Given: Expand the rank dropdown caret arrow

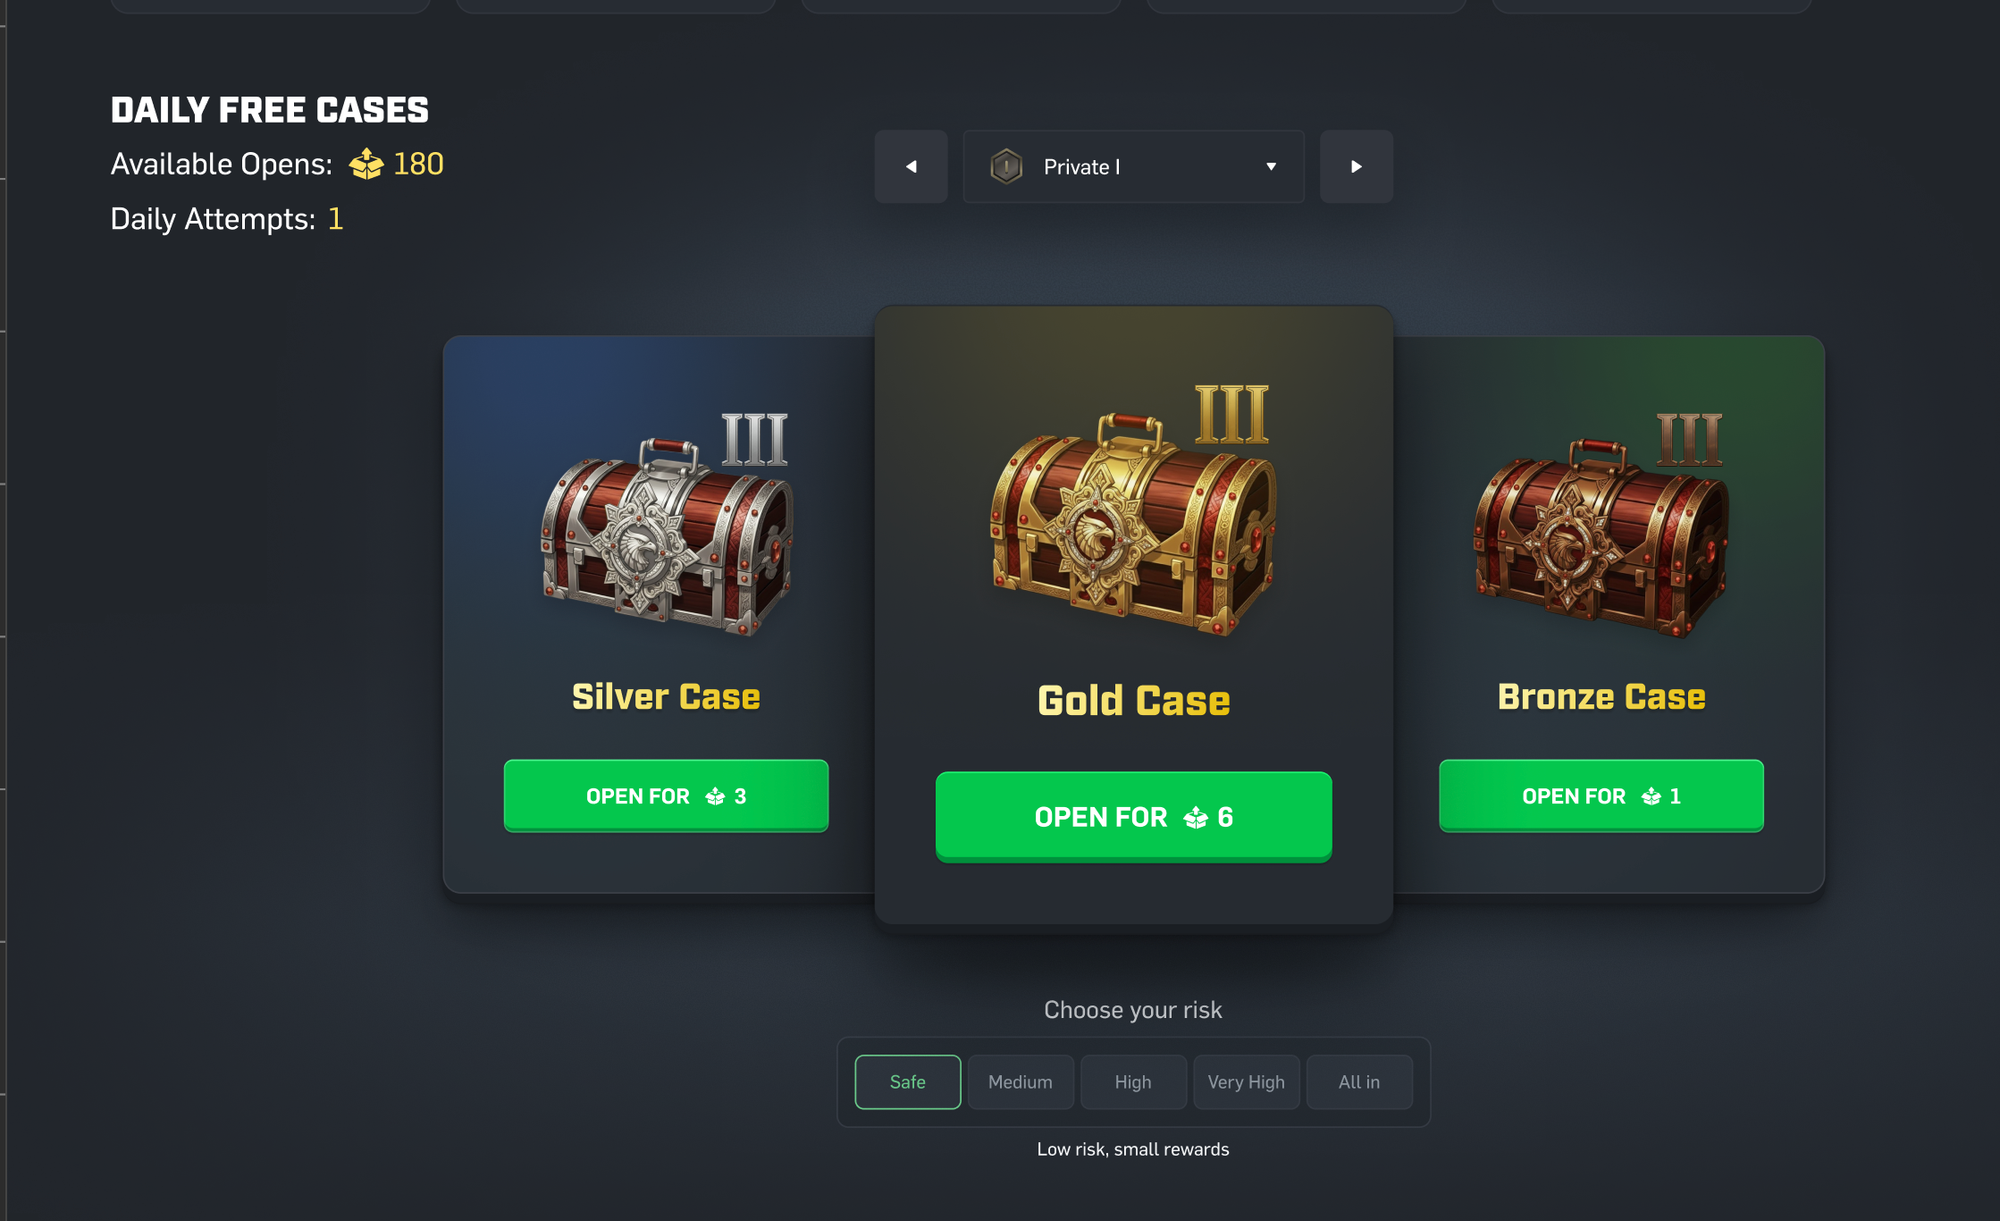Looking at the screenshot, I should coord(1271,167).
